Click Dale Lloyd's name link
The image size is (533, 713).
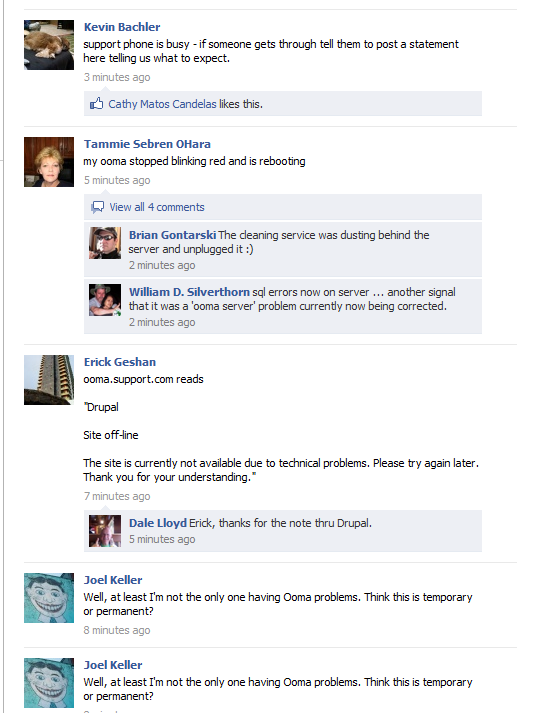point(158,523)
